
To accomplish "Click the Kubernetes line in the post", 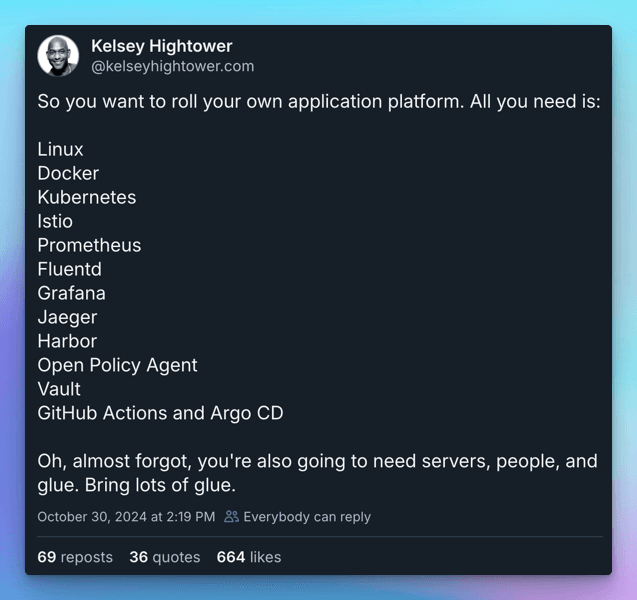I will [87, 197].
